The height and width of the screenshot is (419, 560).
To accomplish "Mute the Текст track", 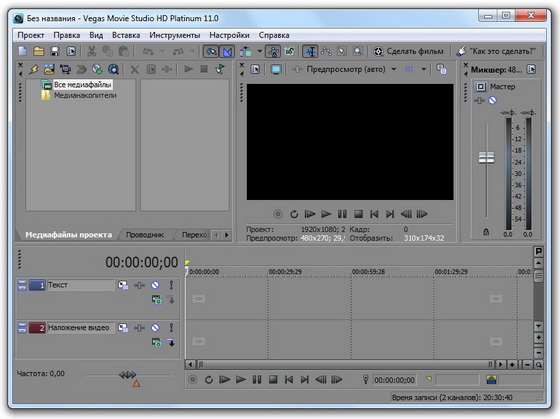I will click(x=155, y=285).
